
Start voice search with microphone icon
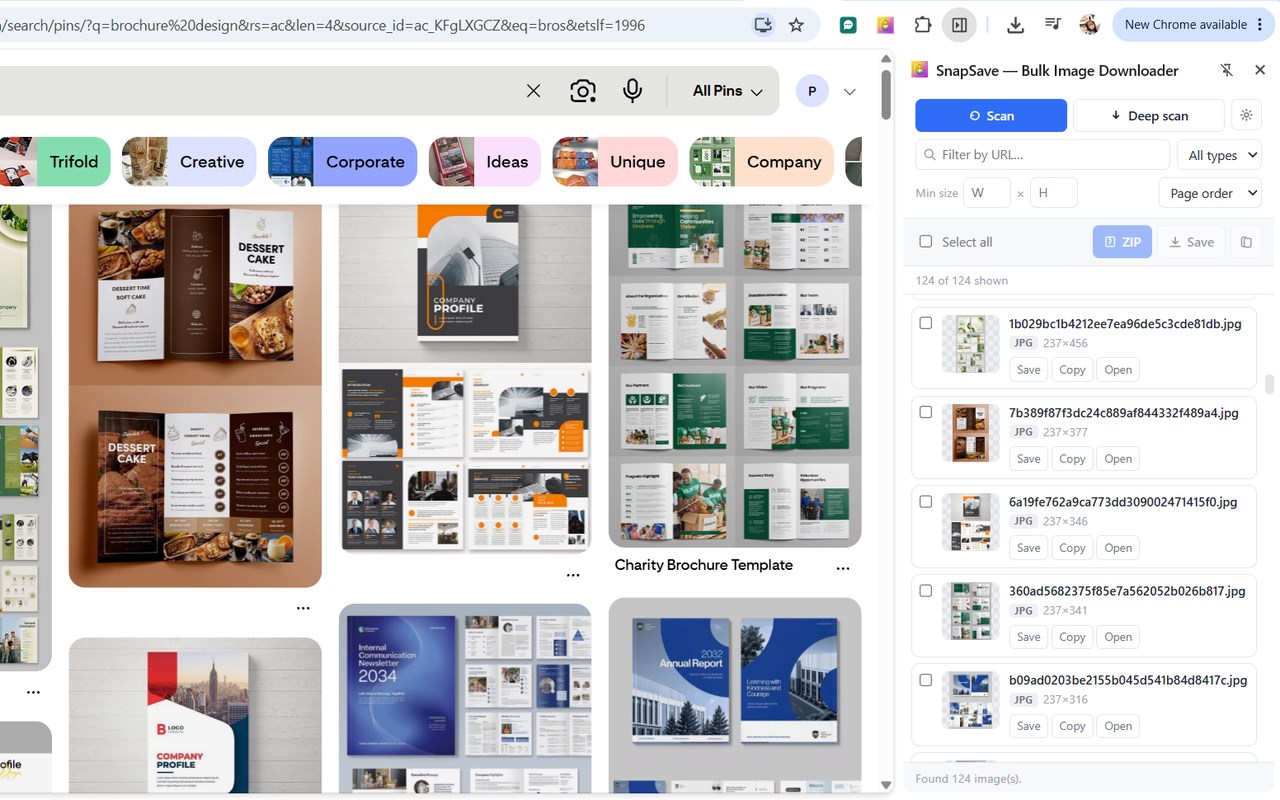(632, 91)
